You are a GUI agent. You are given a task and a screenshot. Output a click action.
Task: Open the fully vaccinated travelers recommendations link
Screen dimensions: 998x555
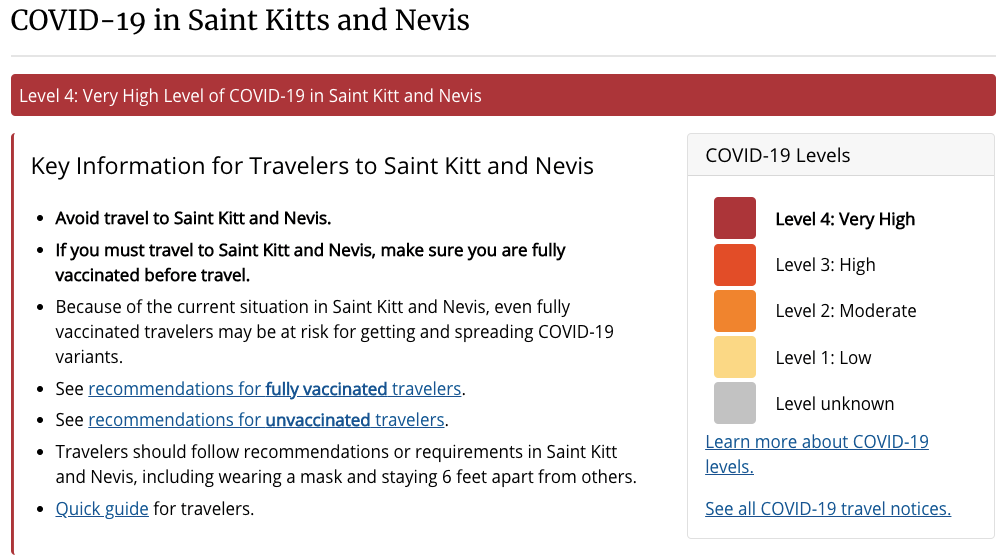(276, 388)
